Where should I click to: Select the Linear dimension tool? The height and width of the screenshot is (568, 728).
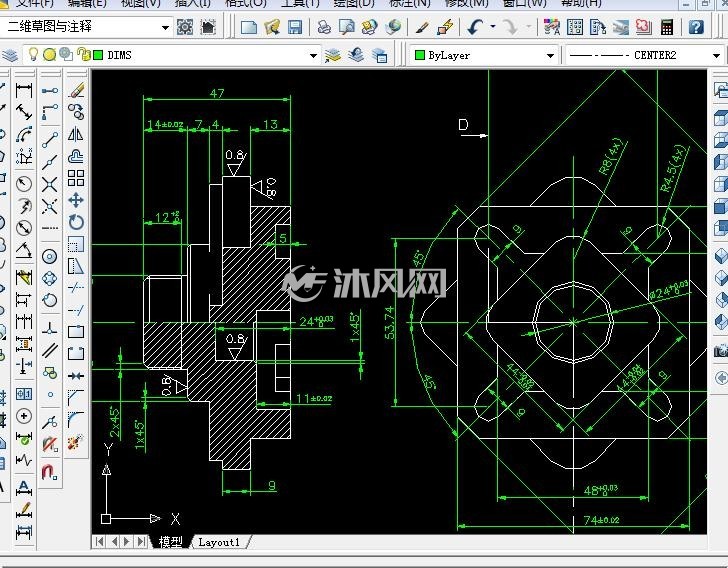coord(24,90)
